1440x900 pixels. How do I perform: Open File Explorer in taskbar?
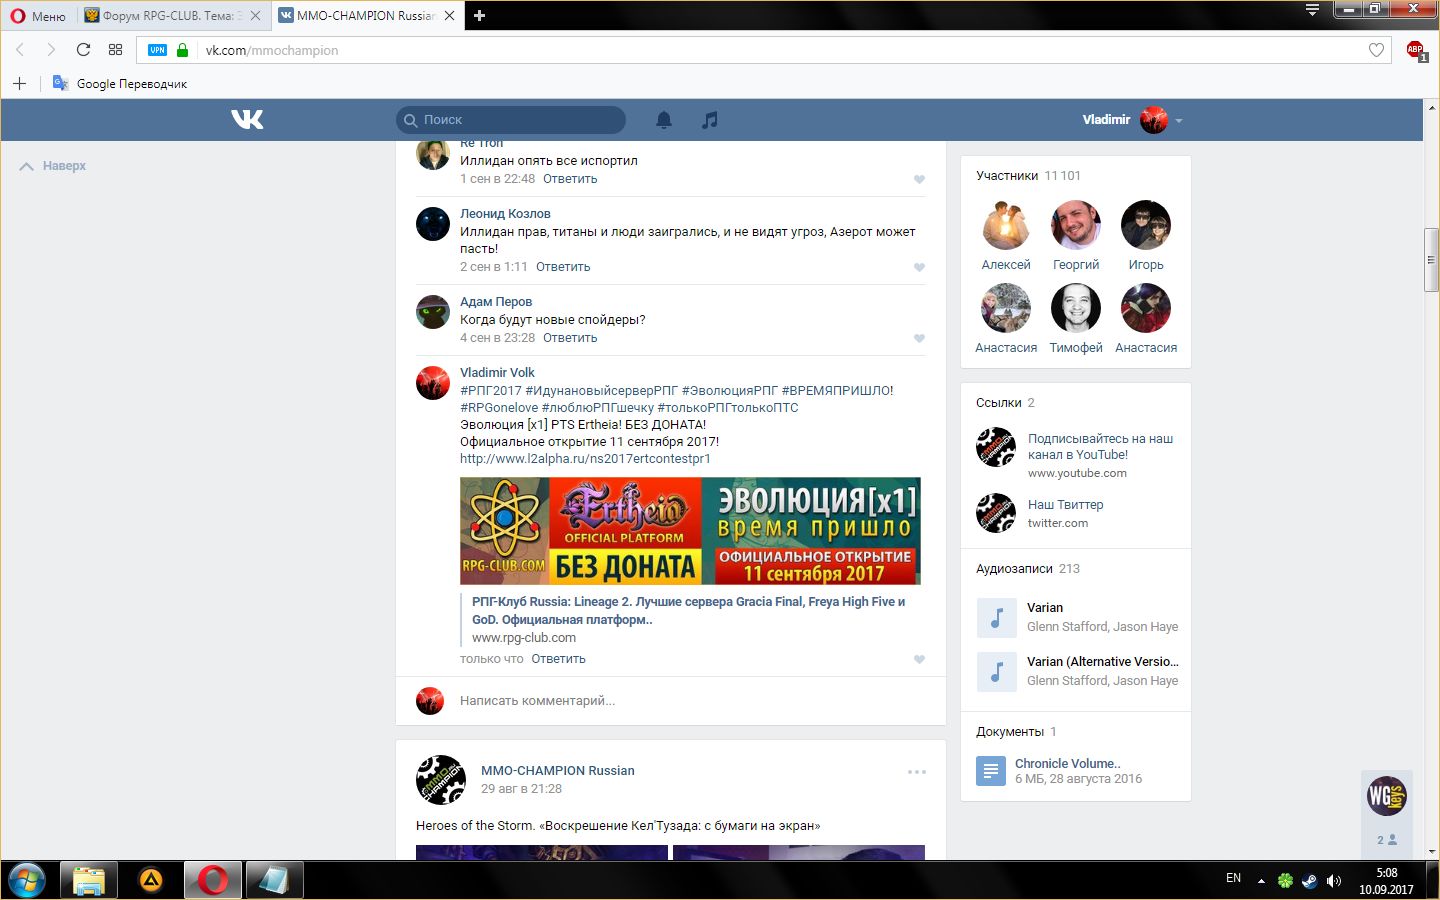88,880
